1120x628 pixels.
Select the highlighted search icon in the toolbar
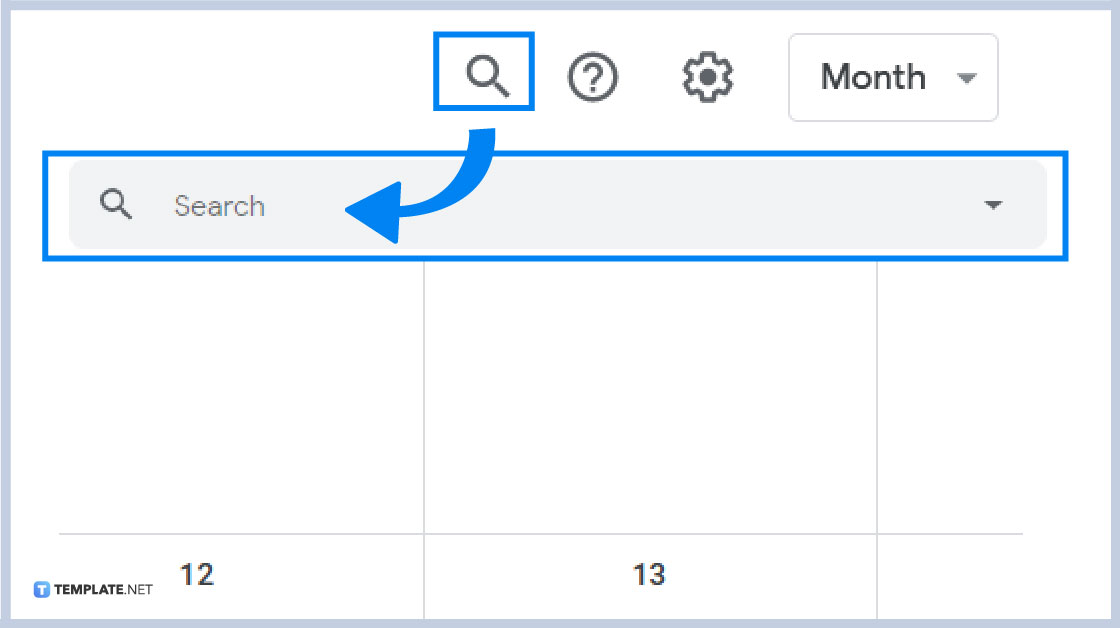tap(484, 73)
